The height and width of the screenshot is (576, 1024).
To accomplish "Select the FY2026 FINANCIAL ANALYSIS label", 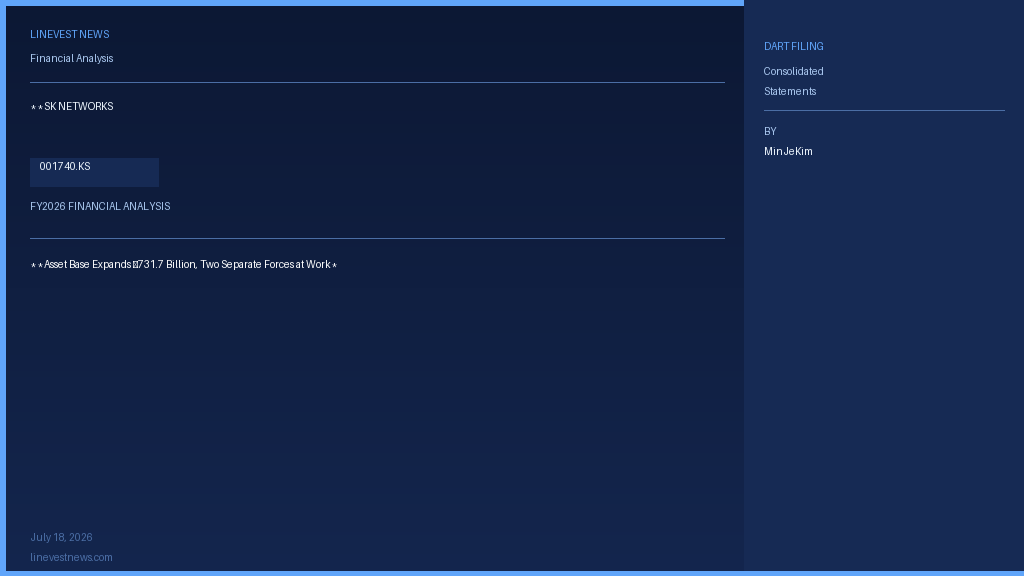I will coord(100,206).
